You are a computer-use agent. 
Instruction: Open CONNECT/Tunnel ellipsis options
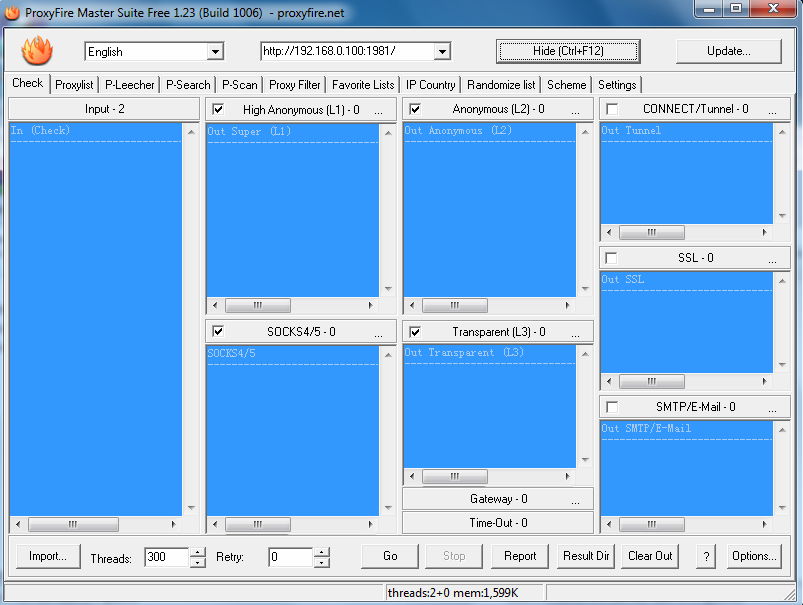click(x=772, y=110)
